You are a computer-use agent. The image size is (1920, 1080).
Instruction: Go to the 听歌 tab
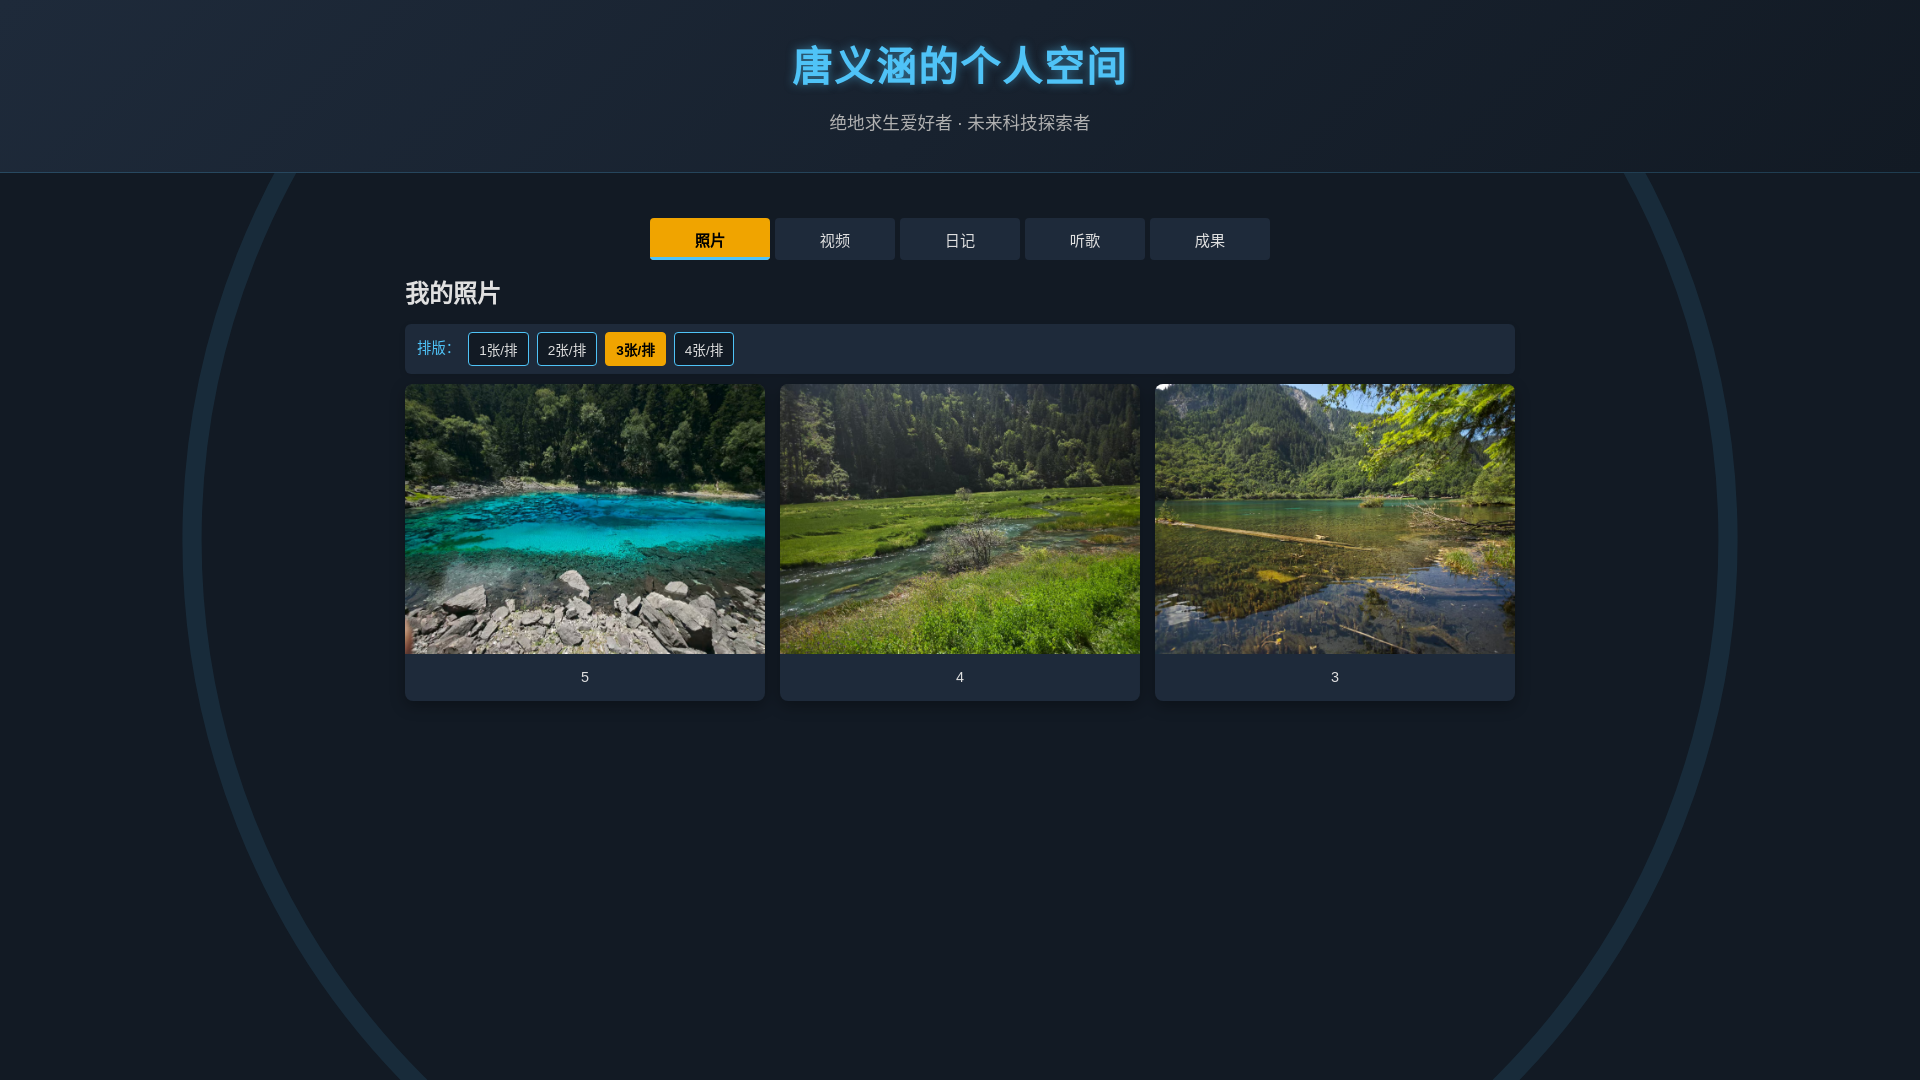pos(1085,239)
